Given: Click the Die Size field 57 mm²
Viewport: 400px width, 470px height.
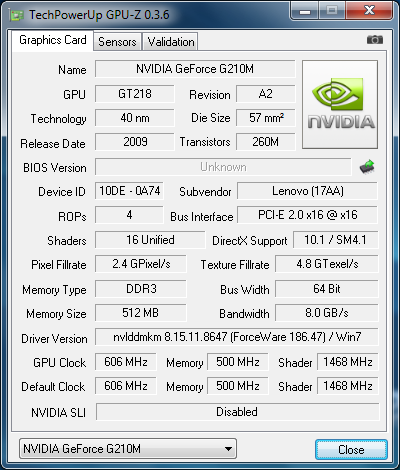Looking at the screenshot, I should tap(266, 118).
